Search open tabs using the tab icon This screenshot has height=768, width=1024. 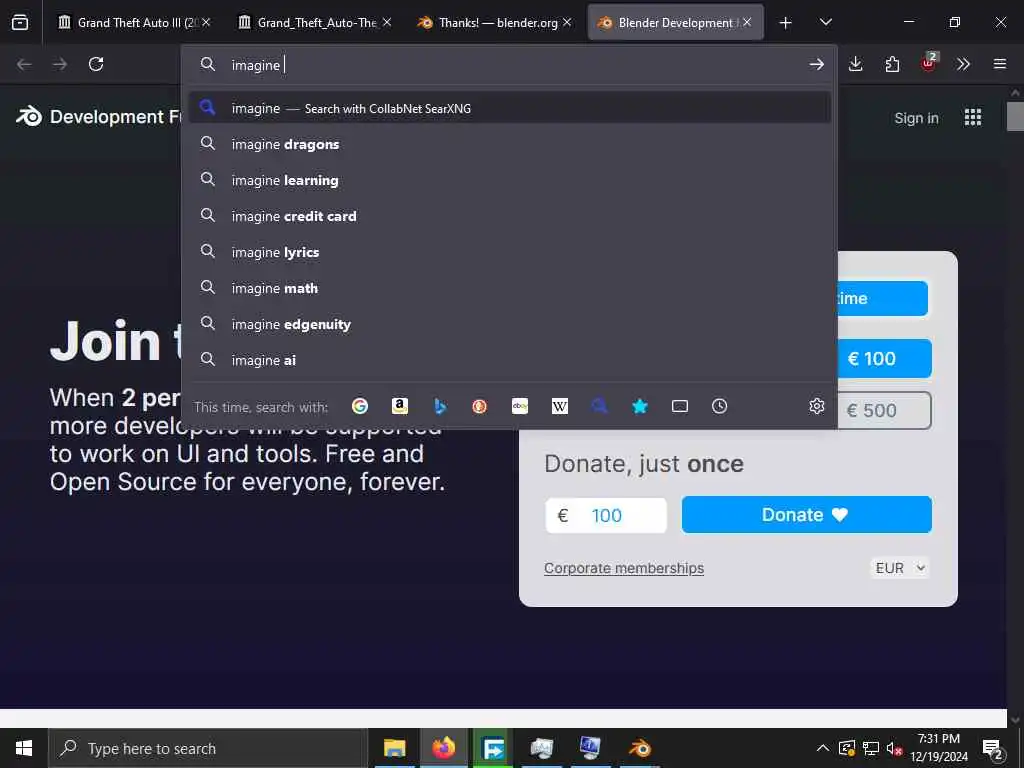pos(680,406)
